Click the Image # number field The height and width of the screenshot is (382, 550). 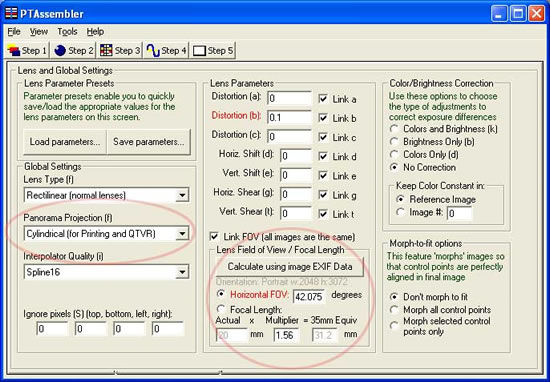(460, 214)
